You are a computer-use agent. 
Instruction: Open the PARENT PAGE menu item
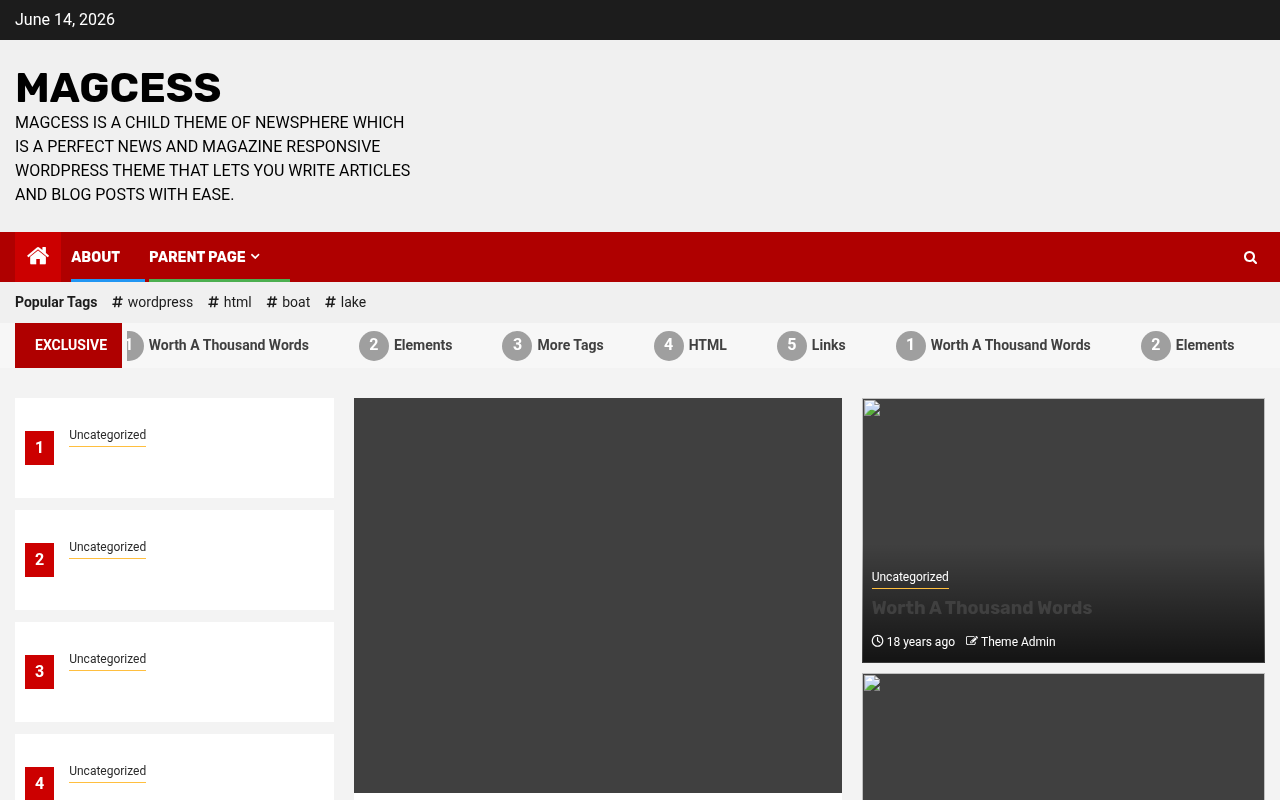(197, 257)
